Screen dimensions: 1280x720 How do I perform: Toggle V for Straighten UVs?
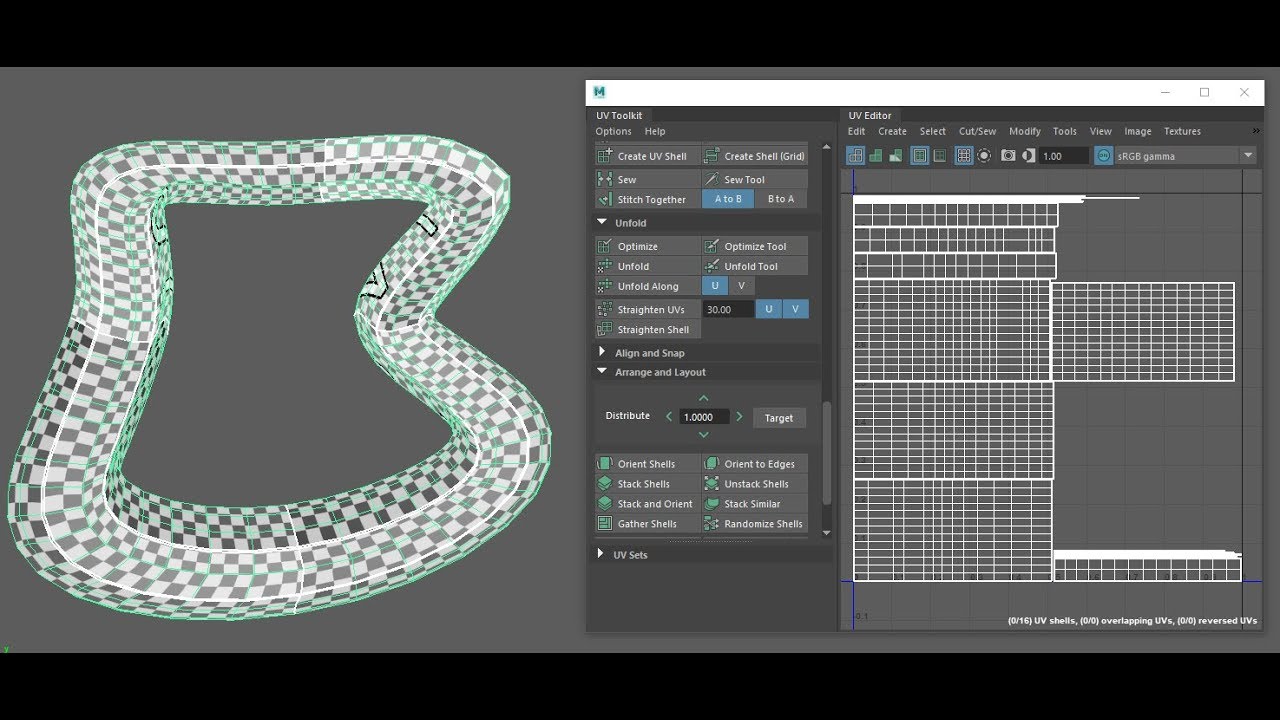pos(795,309)
